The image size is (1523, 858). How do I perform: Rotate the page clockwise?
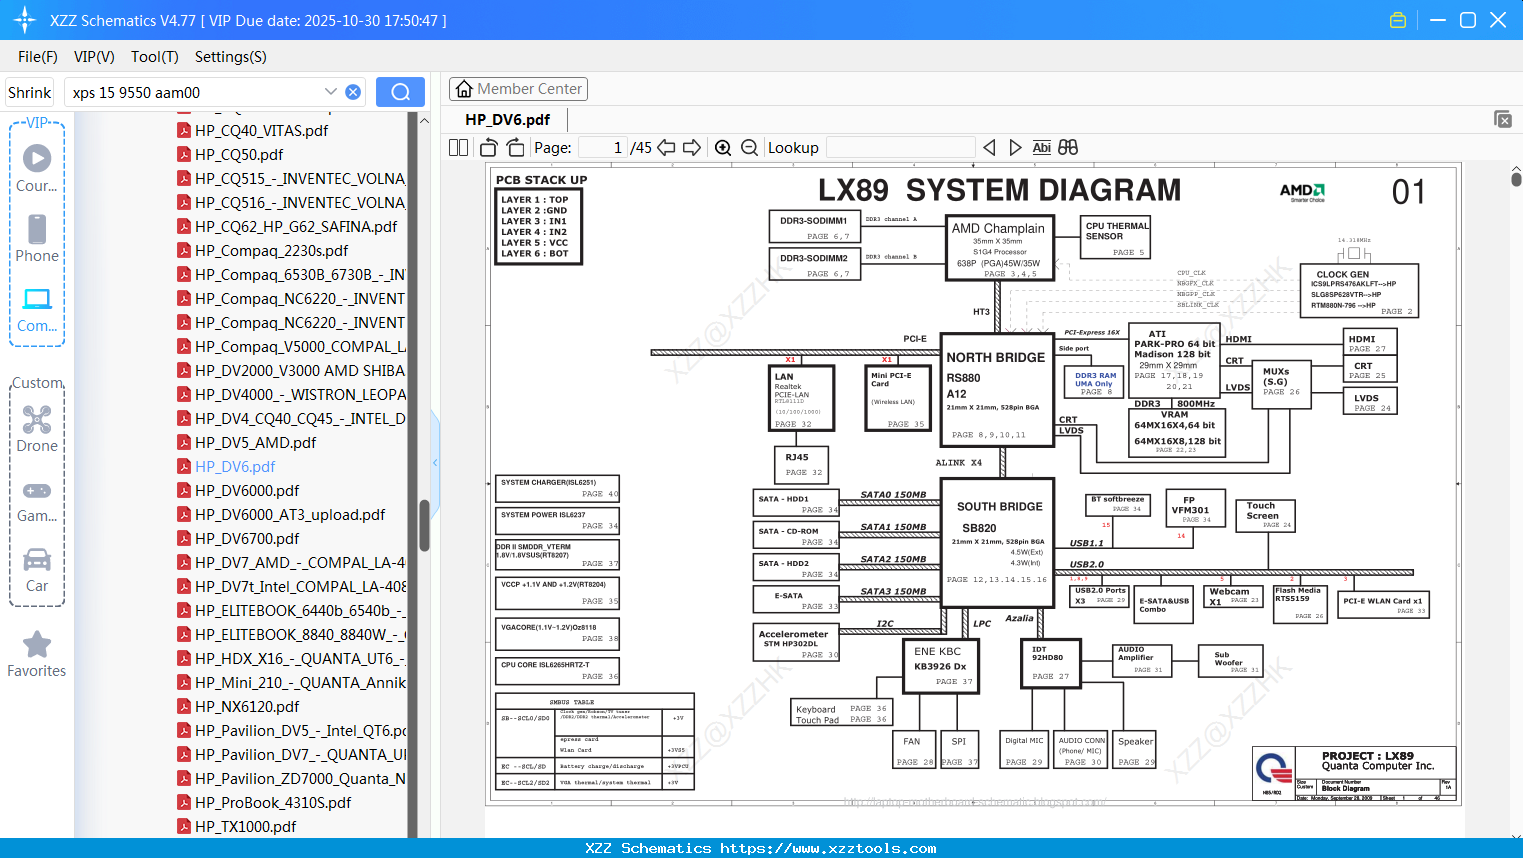(x=515, y=147)
